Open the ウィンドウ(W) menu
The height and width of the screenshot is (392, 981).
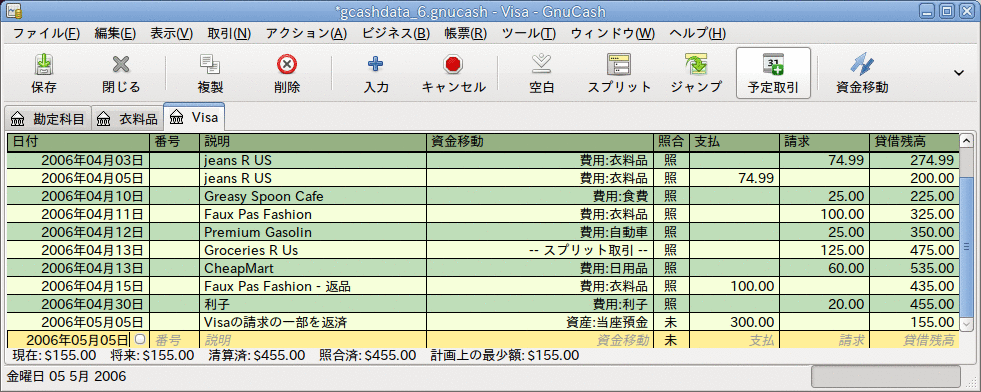(x=613, y=33)
